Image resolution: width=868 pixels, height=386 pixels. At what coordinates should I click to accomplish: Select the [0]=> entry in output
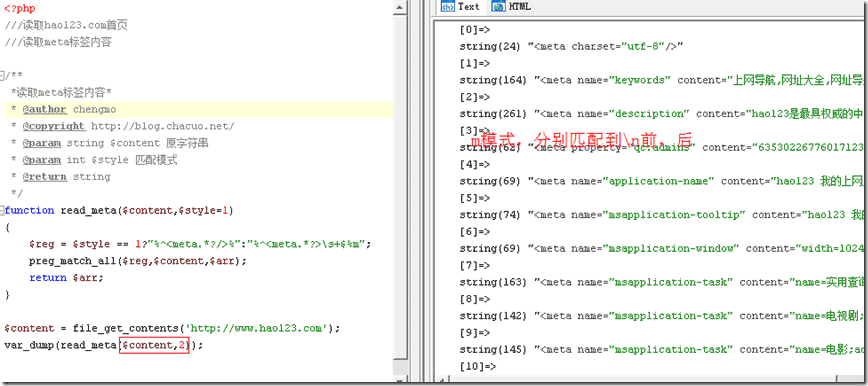(x=475, y=30)
